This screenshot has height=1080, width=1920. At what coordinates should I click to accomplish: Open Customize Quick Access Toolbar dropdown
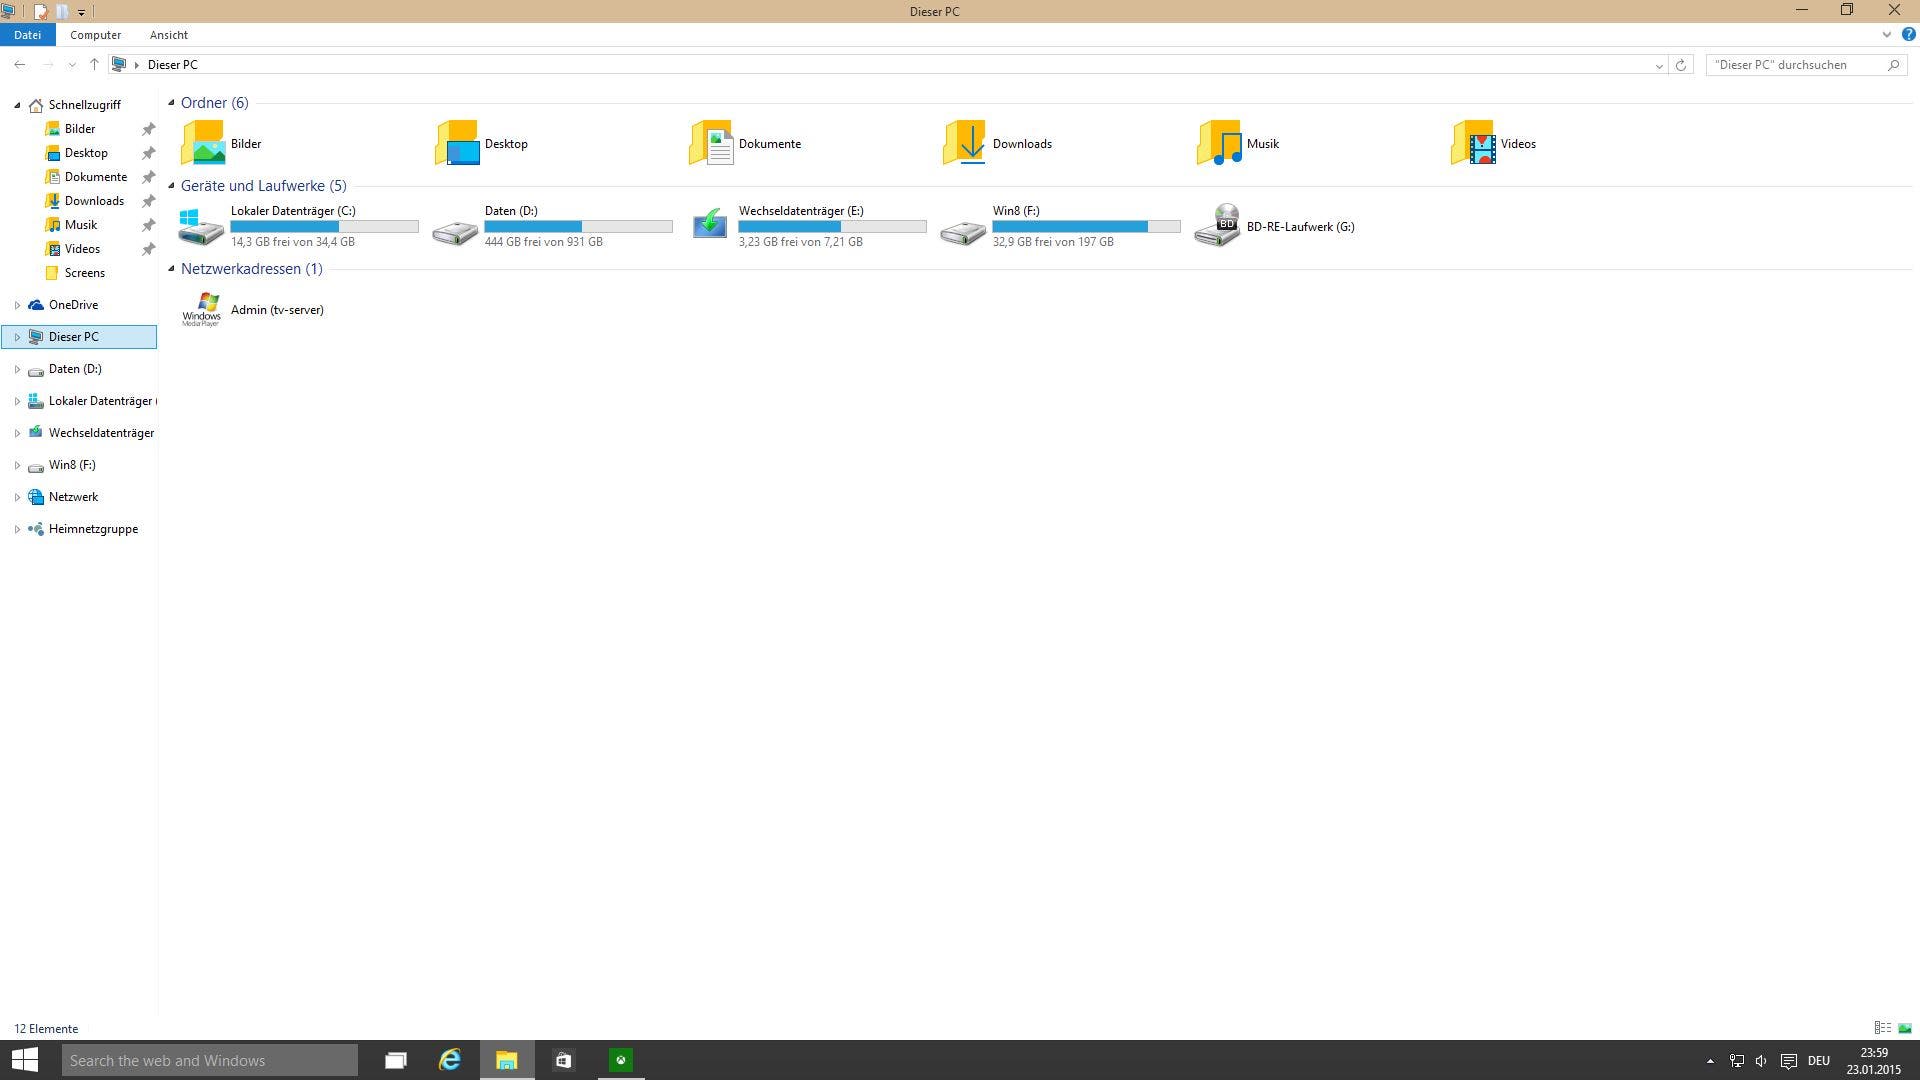coord(82,12)
